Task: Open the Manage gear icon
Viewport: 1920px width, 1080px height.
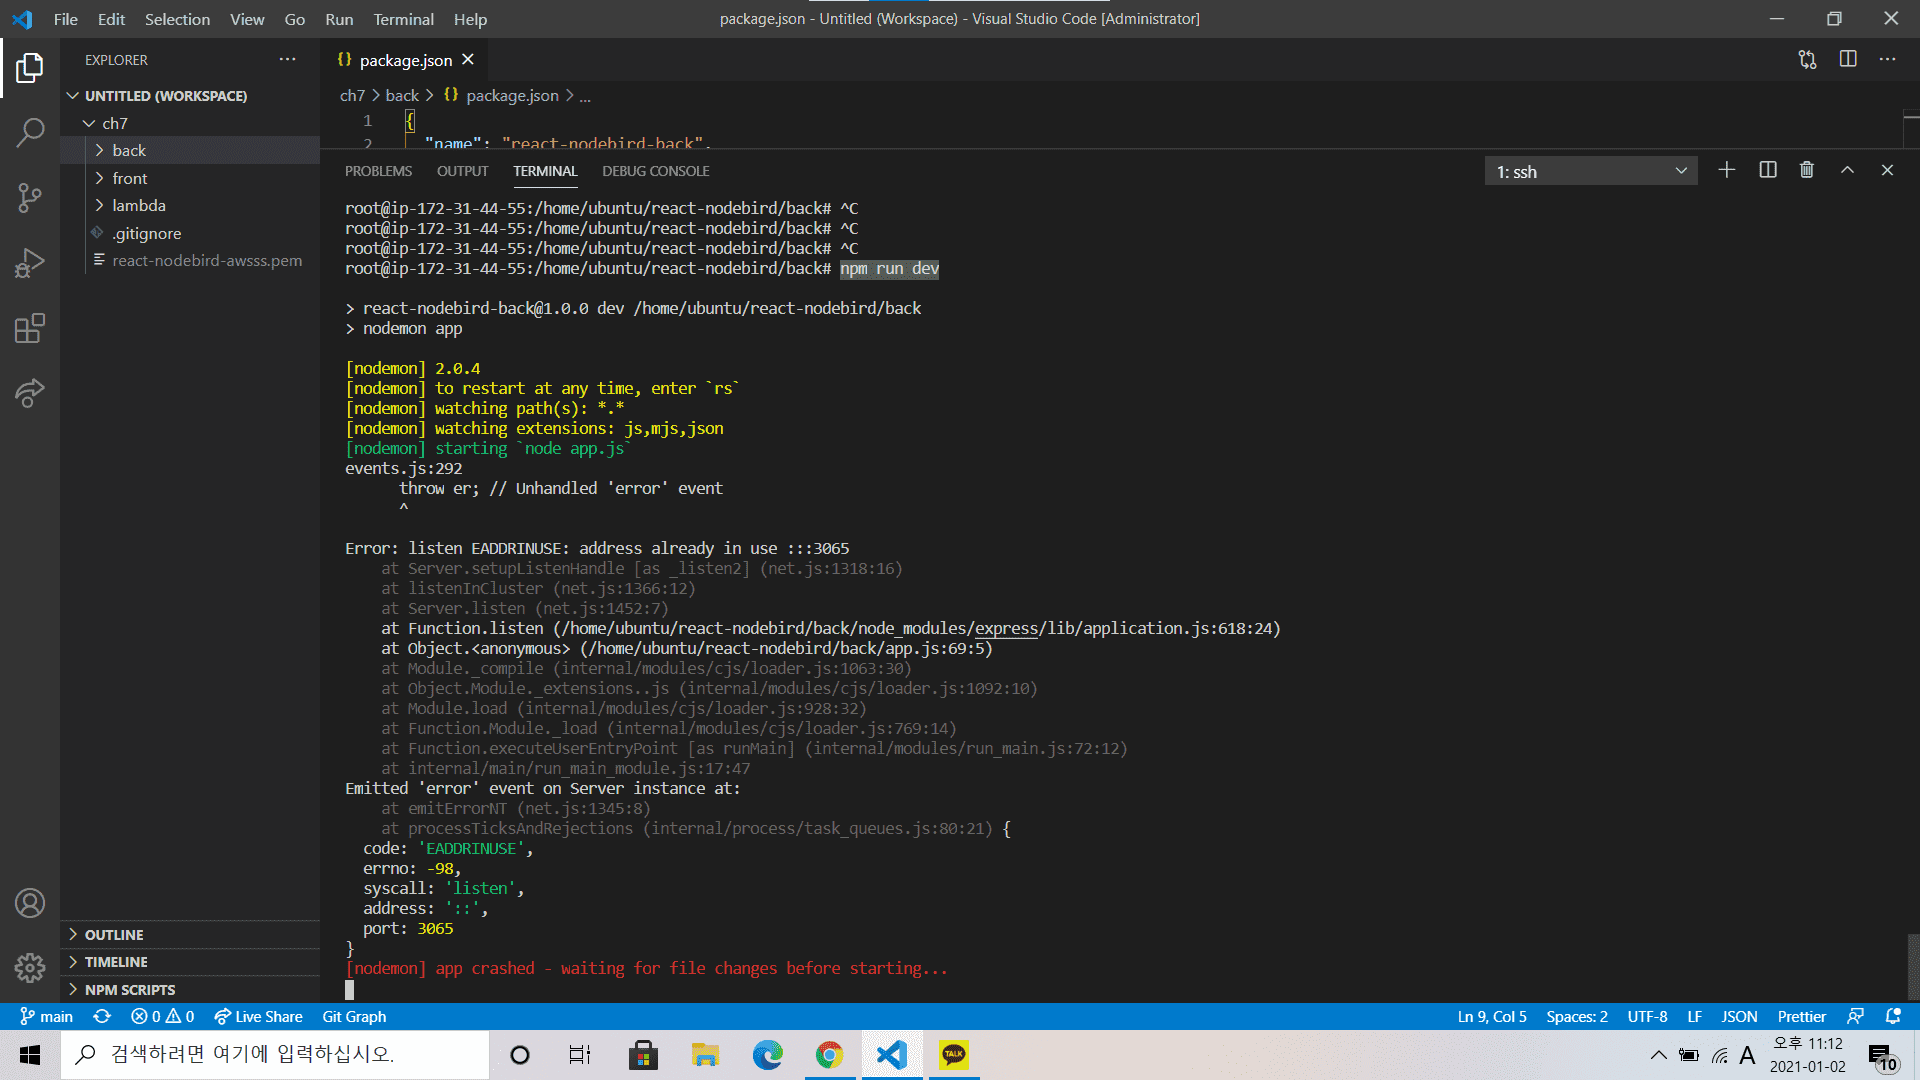Action: click(x=30, y=967)
